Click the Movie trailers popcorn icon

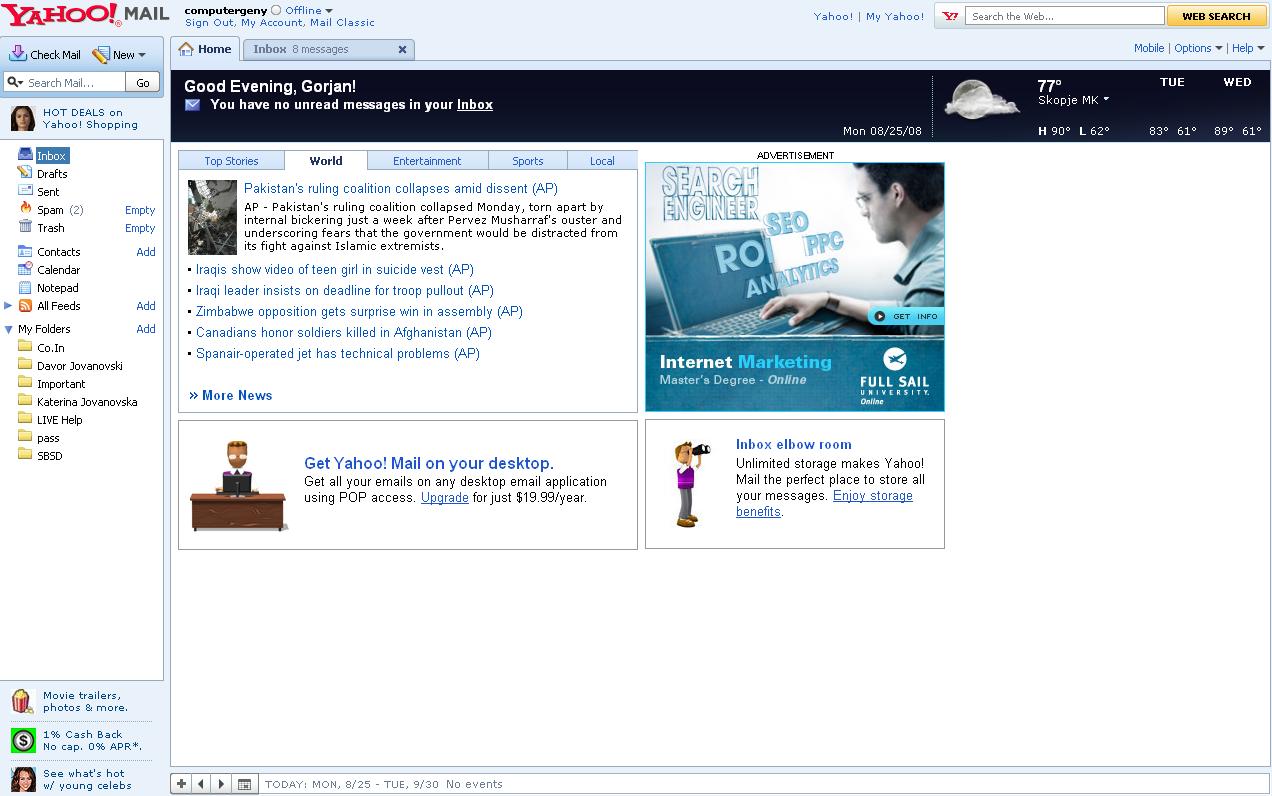click(23, 701)
